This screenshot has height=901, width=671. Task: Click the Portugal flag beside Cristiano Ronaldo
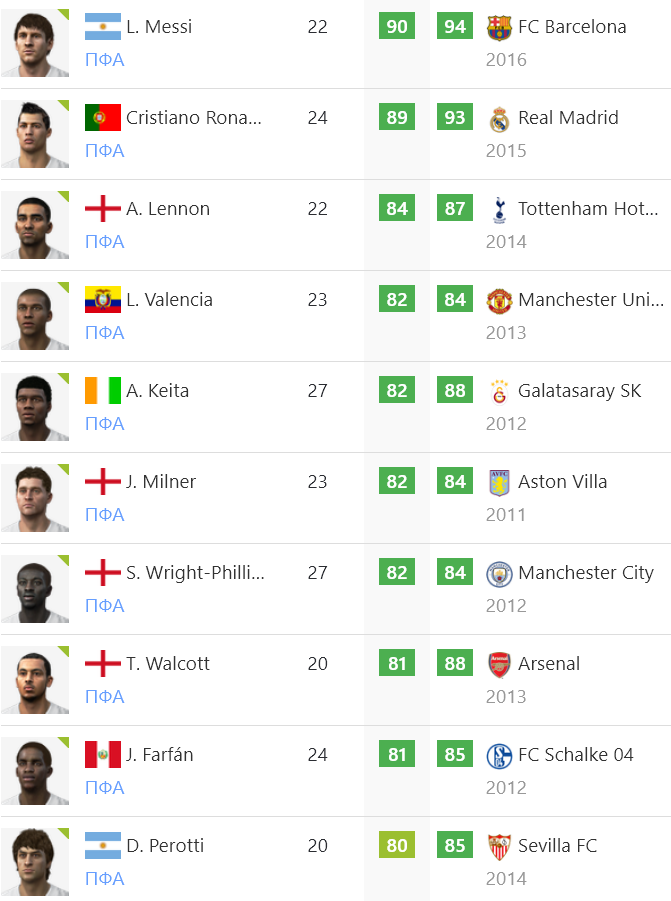click(103, 118)
